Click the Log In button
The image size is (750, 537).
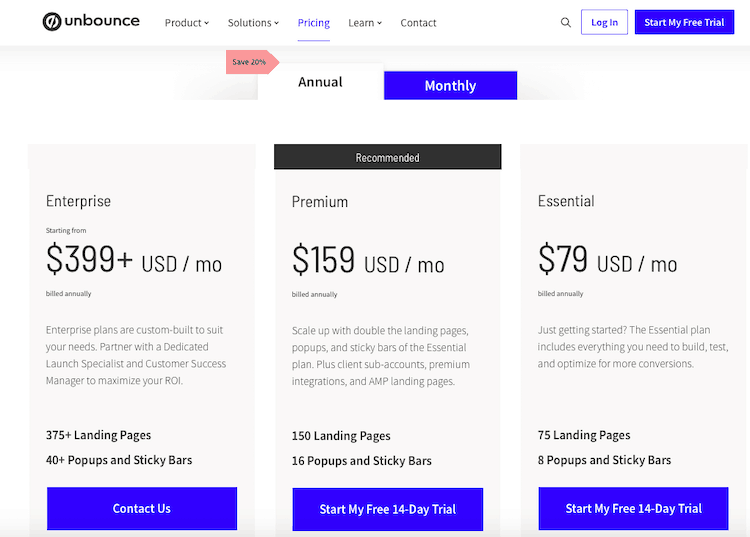(604, 22)
